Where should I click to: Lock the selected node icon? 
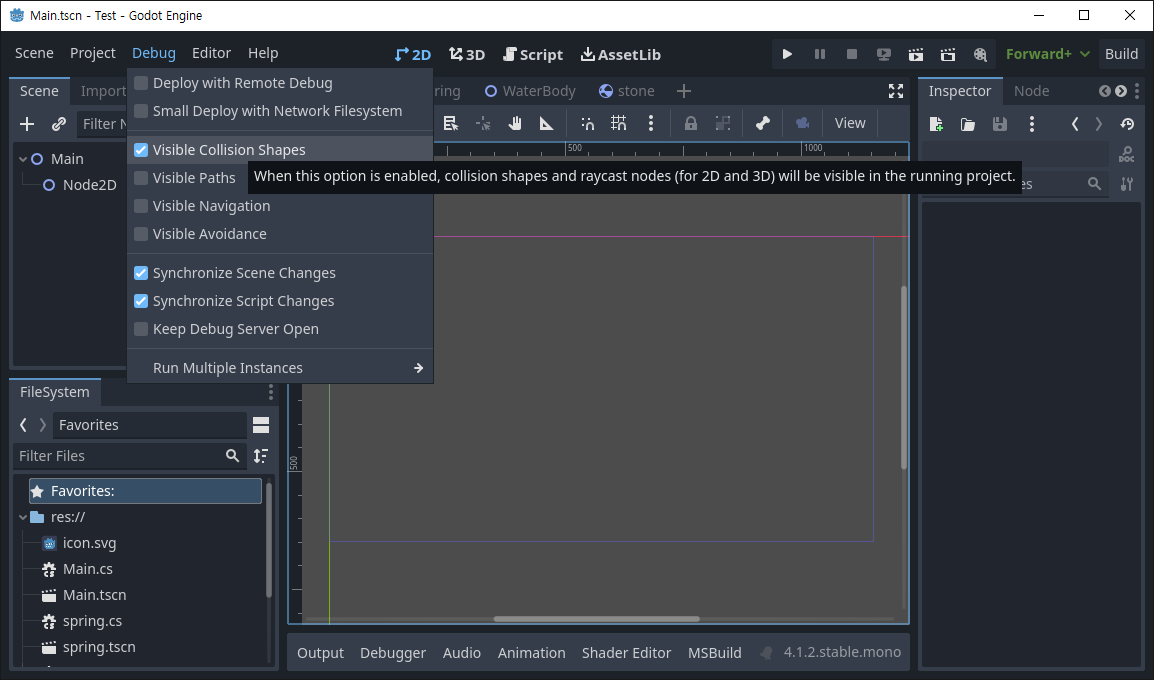pyautogui.click(x=690, y=123)
